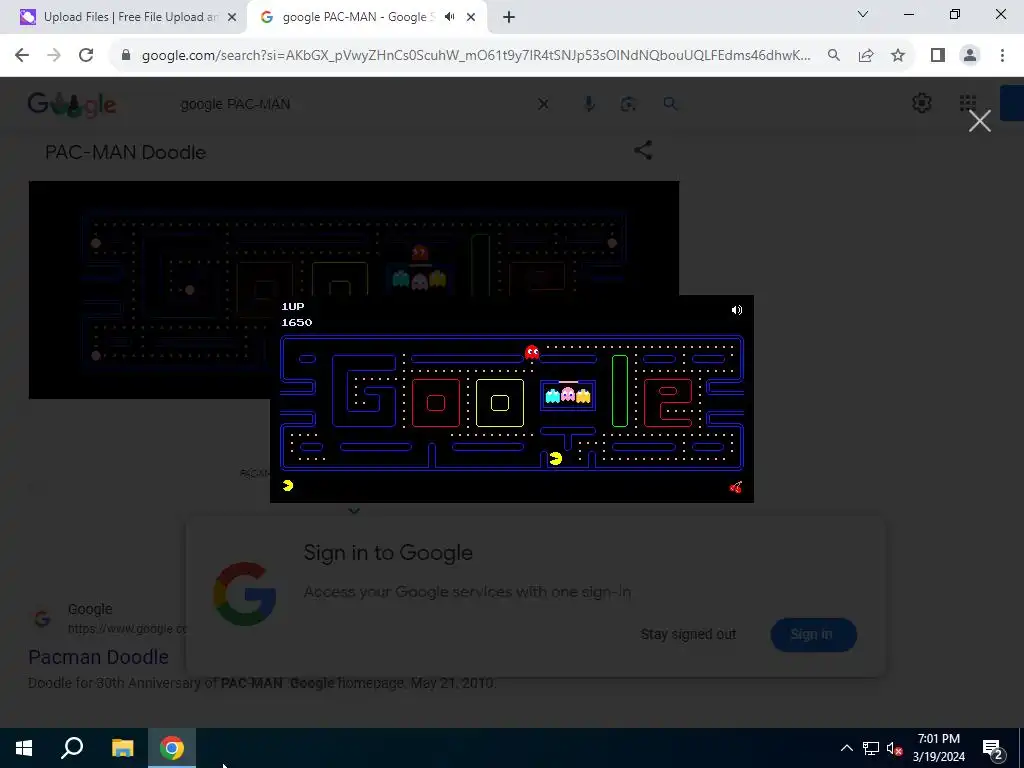Viewport: 1024px width, 768px height.
Task: Click the cherry level icon in game
Action: [735, 487]
